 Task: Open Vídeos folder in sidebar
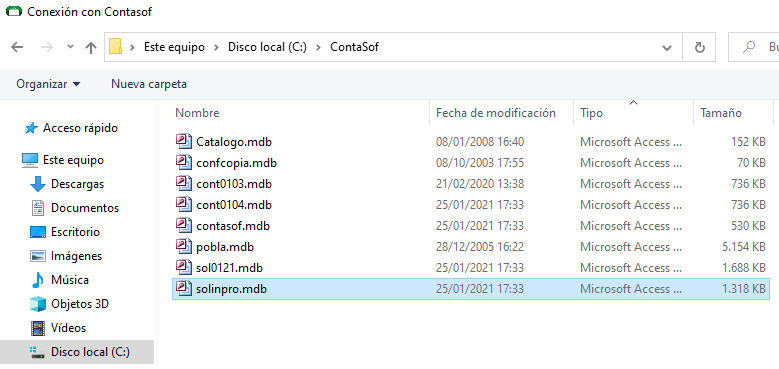pyautogui.click(x=69, y=328)
